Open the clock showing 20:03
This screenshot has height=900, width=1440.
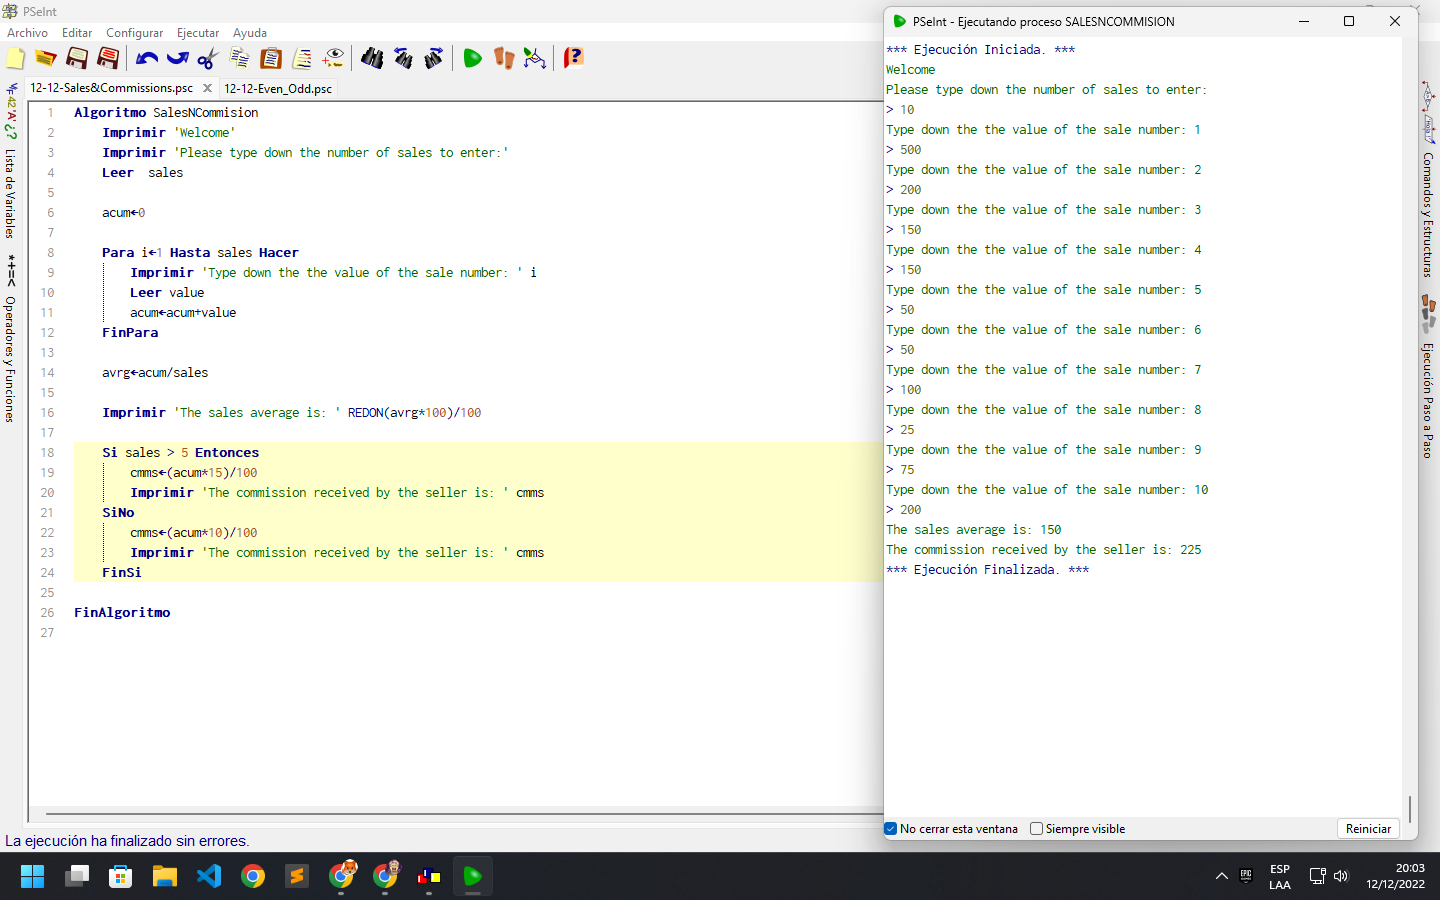click(x=1396, y=877)
